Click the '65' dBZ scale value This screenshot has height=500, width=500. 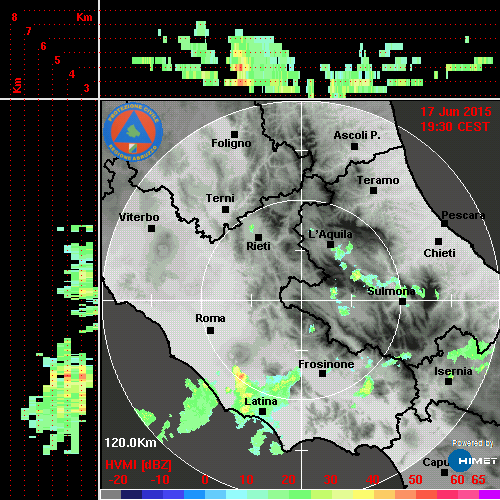pyautogui.click(x=478, y=480)
